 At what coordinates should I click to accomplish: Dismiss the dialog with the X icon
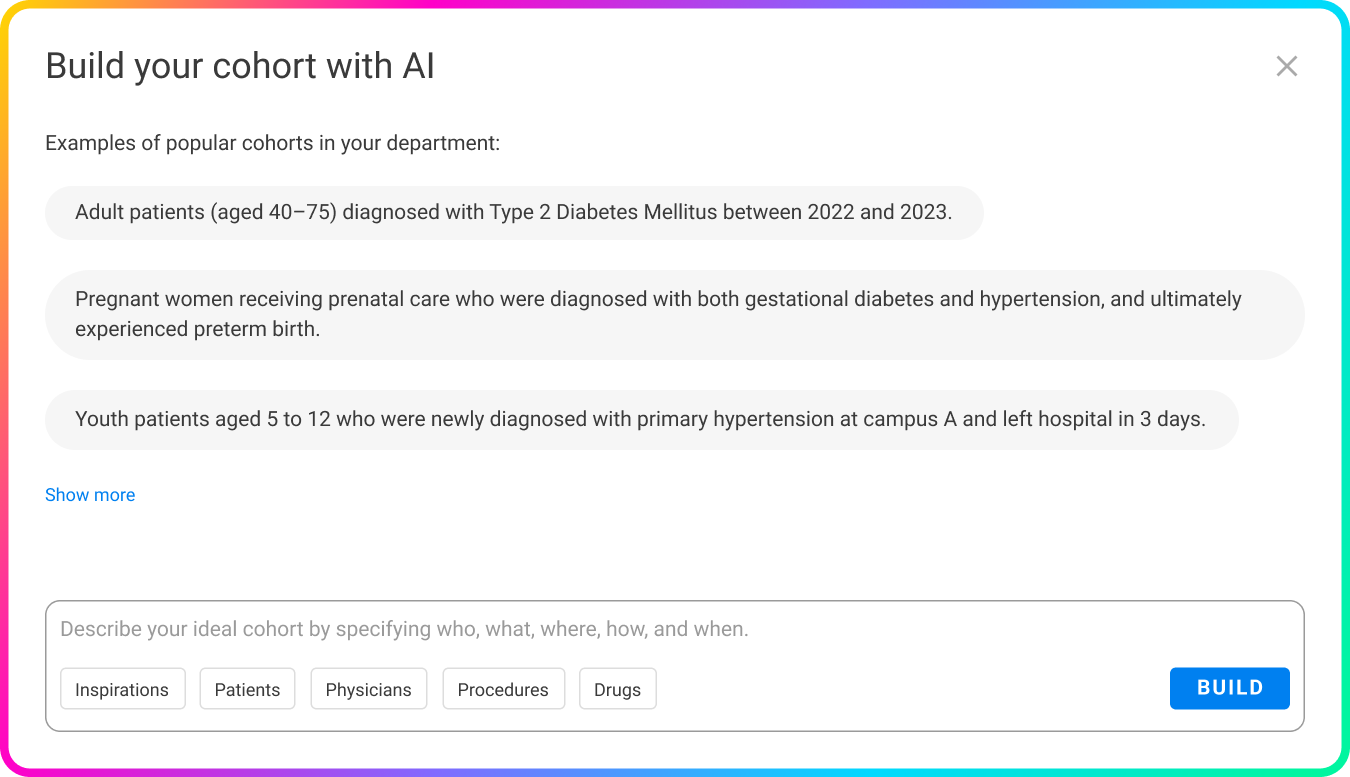coord(1286,66)
